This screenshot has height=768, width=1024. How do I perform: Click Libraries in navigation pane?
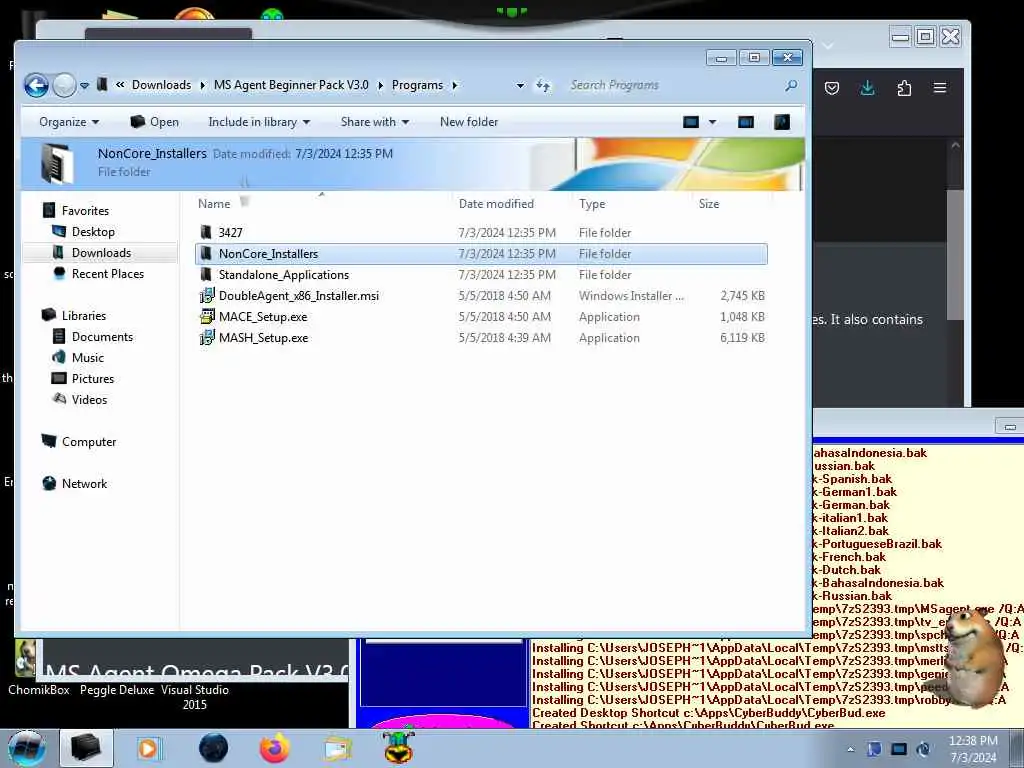84,315
